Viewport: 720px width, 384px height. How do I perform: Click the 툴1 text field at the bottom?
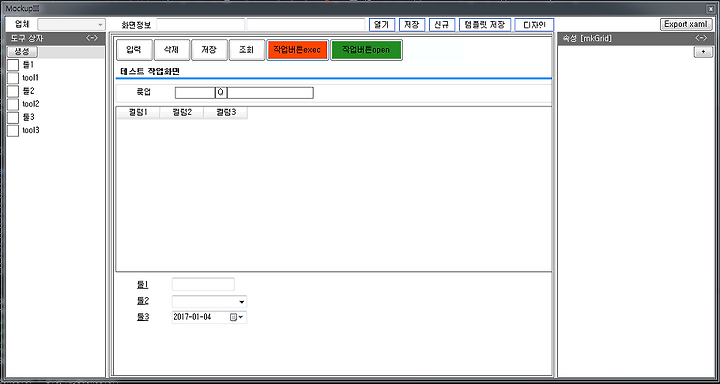click(203, 284)
